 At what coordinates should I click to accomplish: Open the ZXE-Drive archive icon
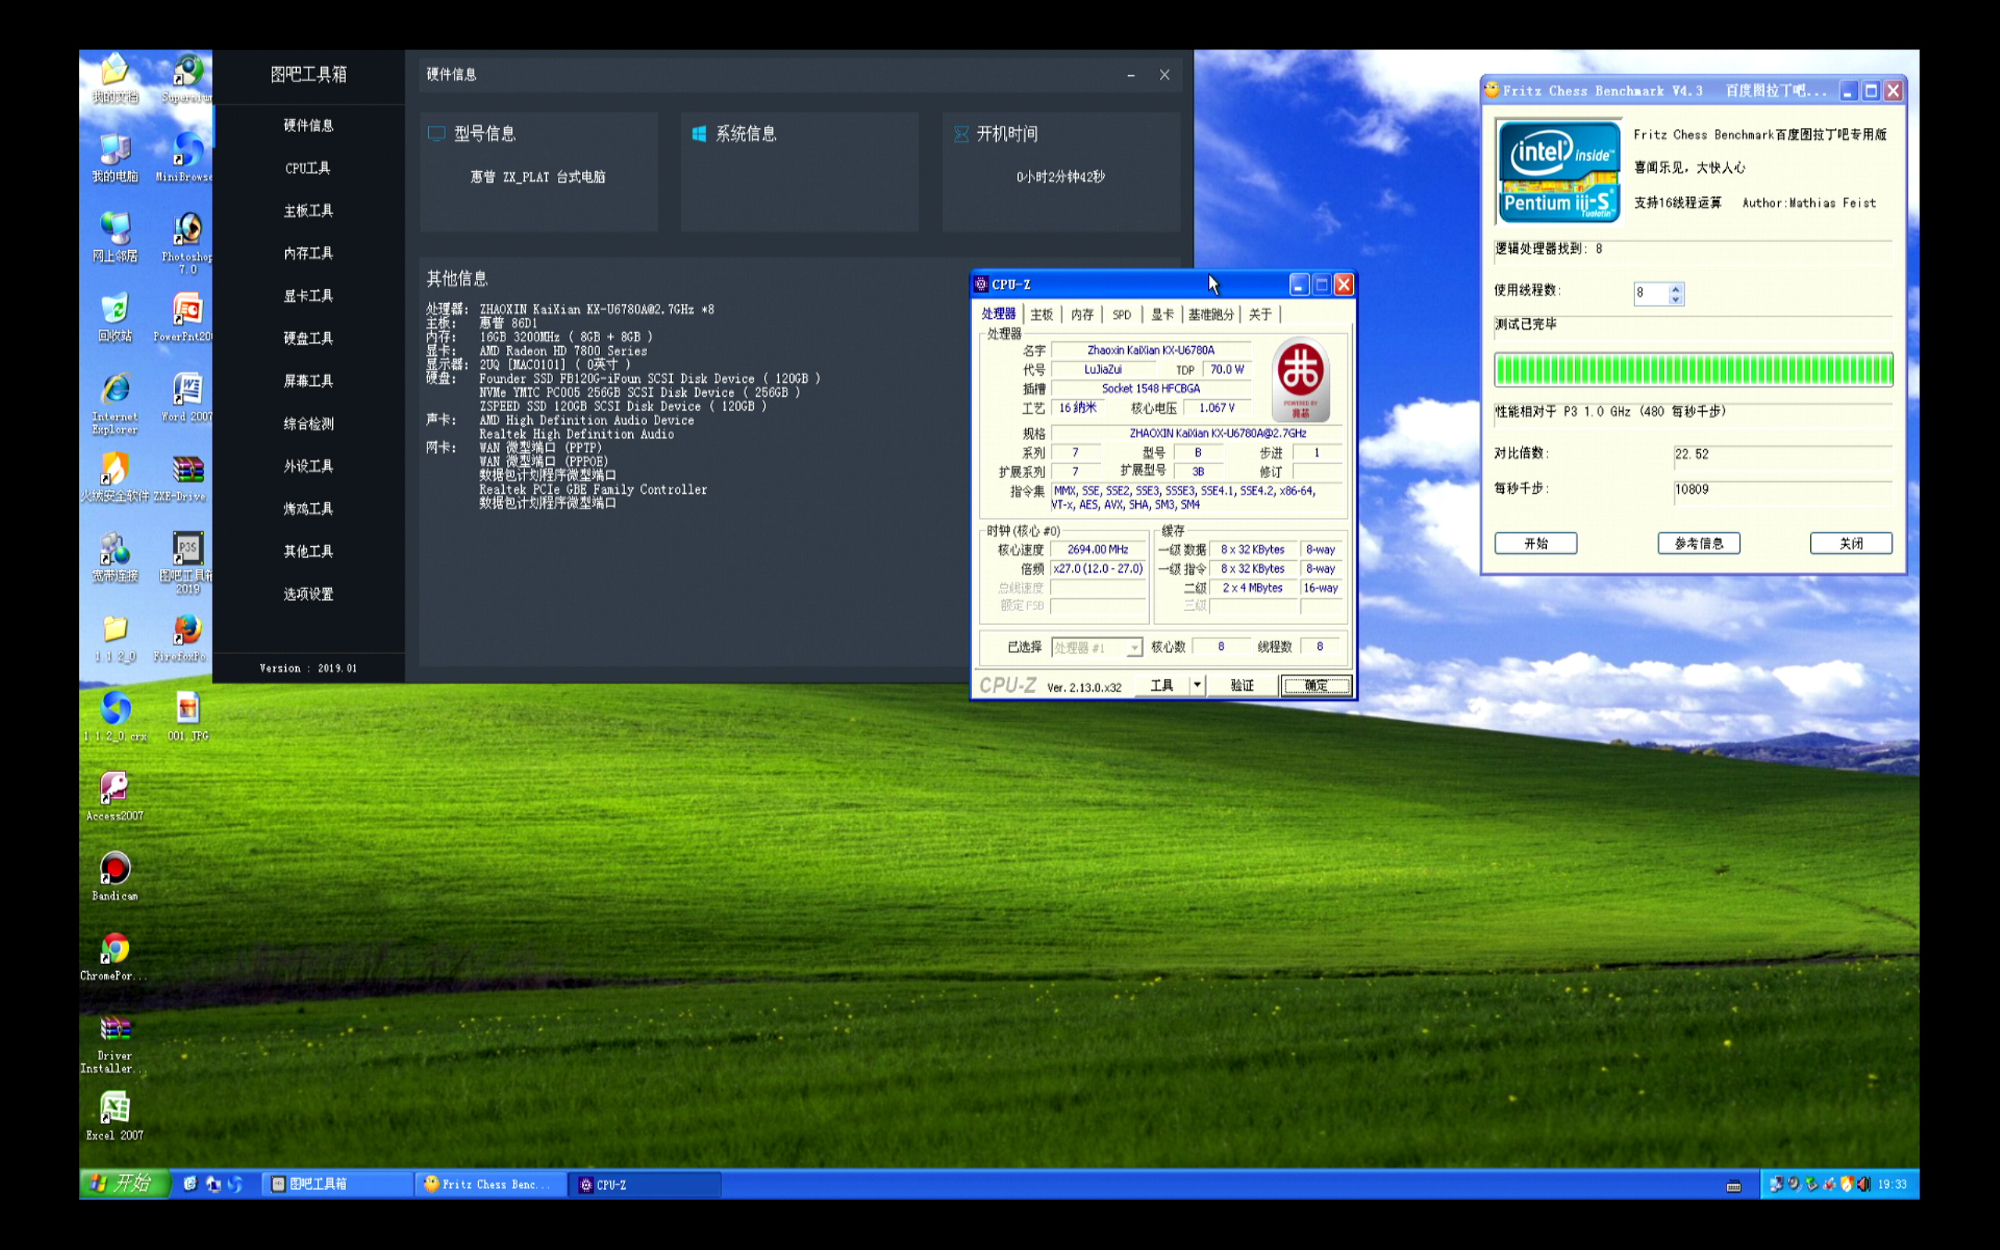tap(182, 477)
